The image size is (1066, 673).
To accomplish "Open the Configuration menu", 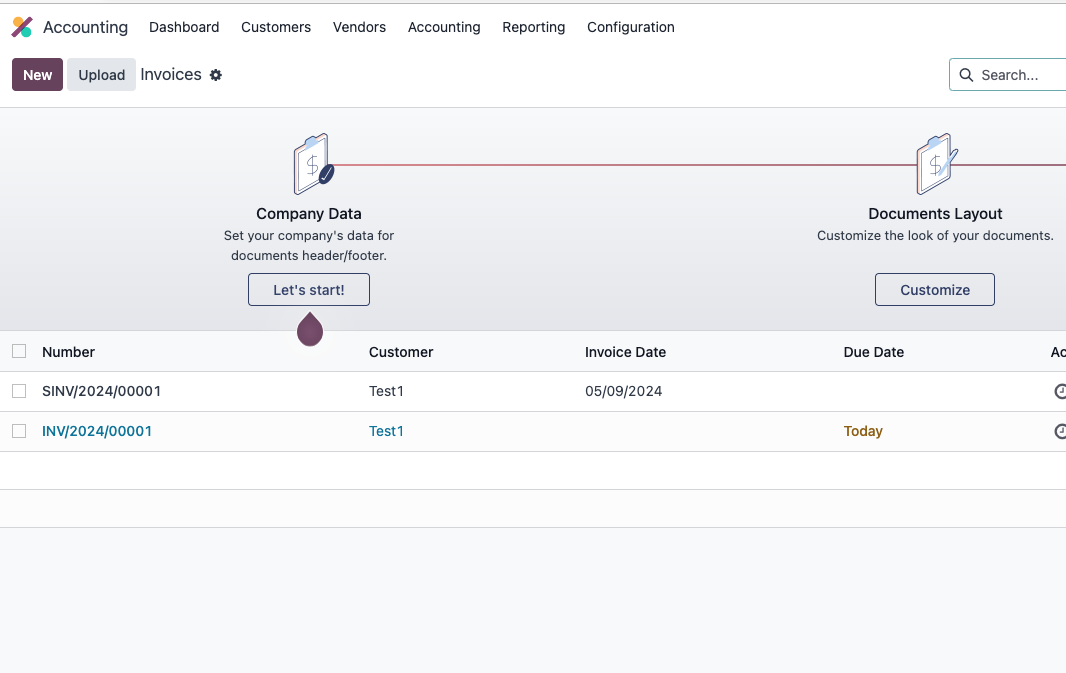I will (x=631, y=27).
